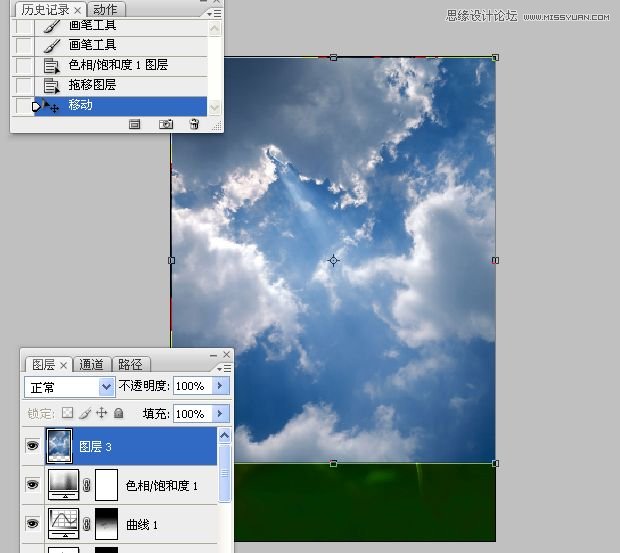620x553 pixels.
Task: Toggle history brush source box beside 色相/饱和度 1 图层
Action: pos(23,66)
